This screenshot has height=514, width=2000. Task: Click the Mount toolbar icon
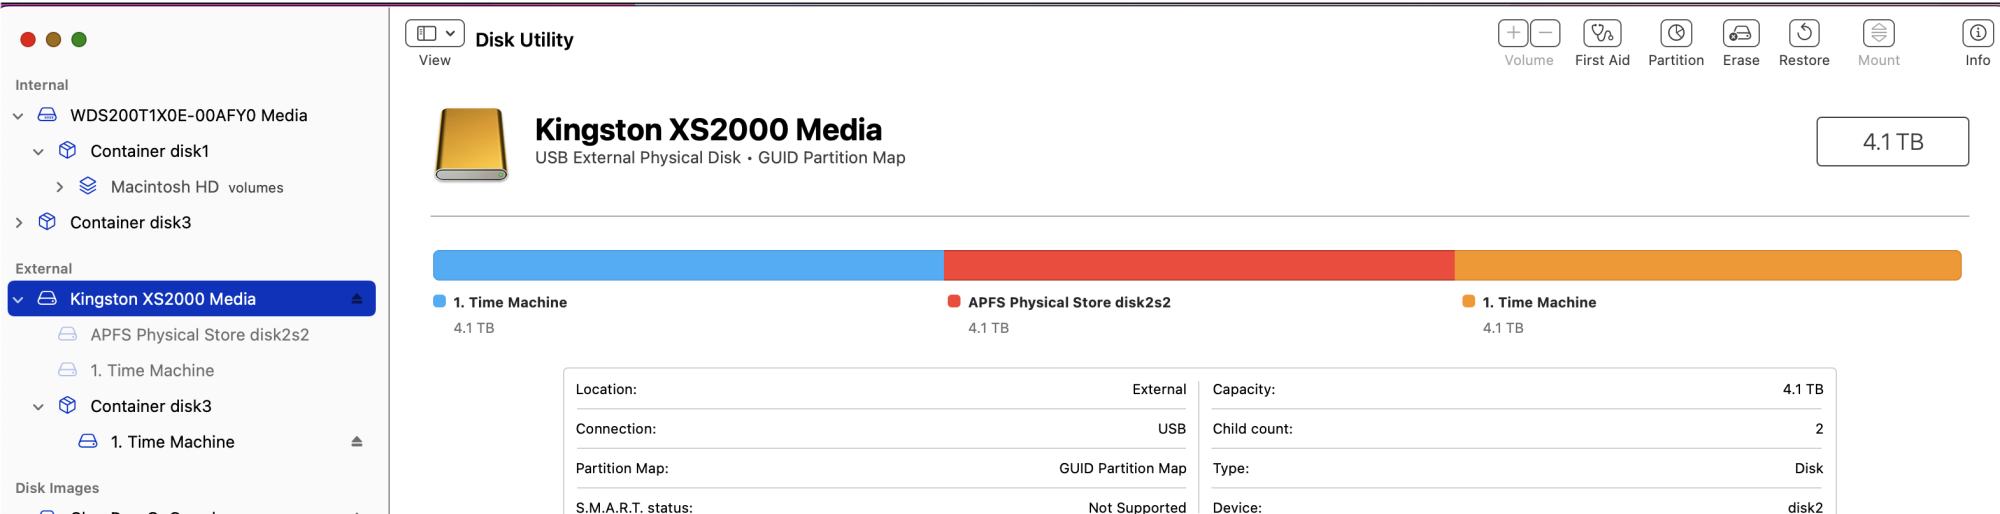point(1879,33)
